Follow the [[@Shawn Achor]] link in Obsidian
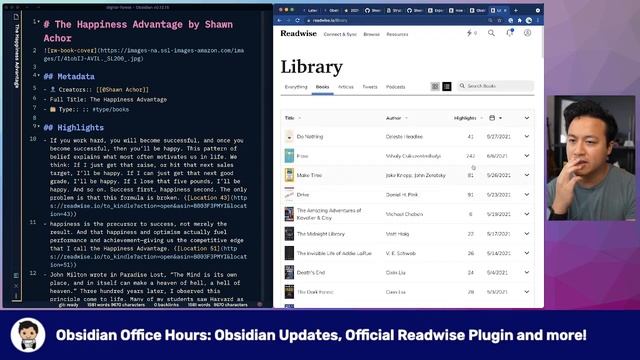The image size is (640, 360). click(122, 89)
